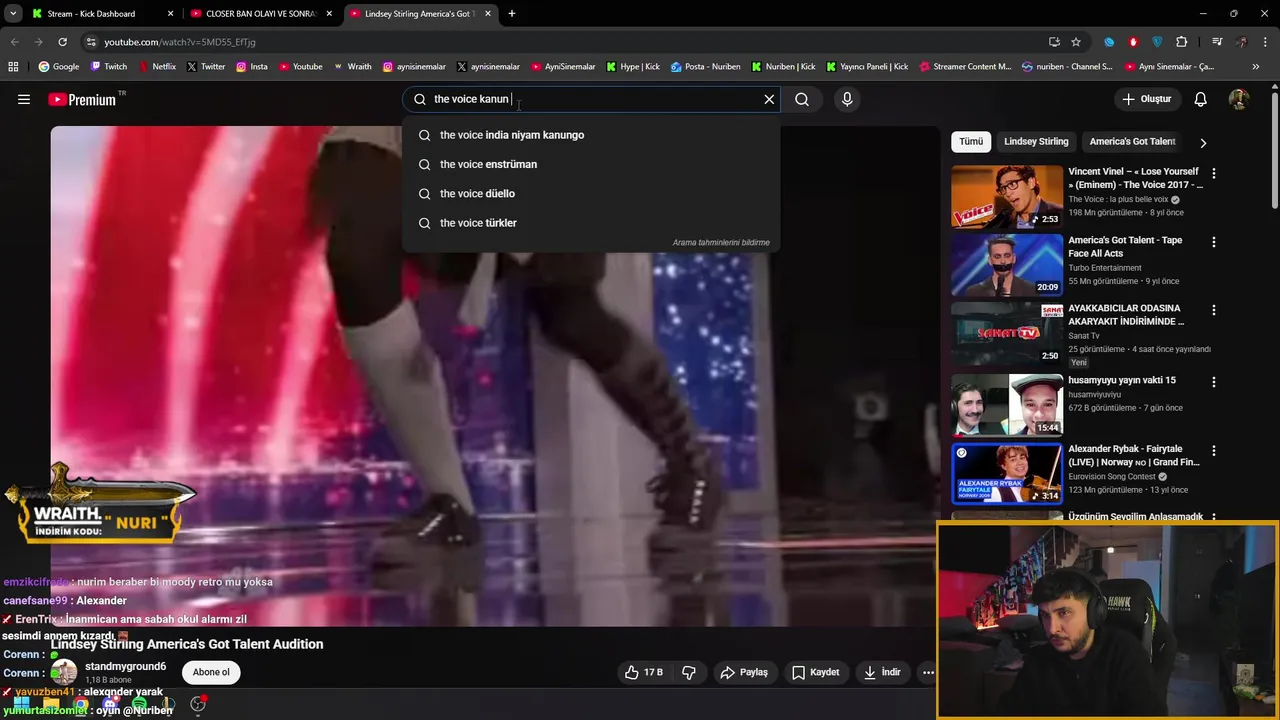Screen dimensions: 1280x720
Task: Choose suggestion 'the voice india niyam kanungo'
Action: pyautogui.click(x=591, y=135)
